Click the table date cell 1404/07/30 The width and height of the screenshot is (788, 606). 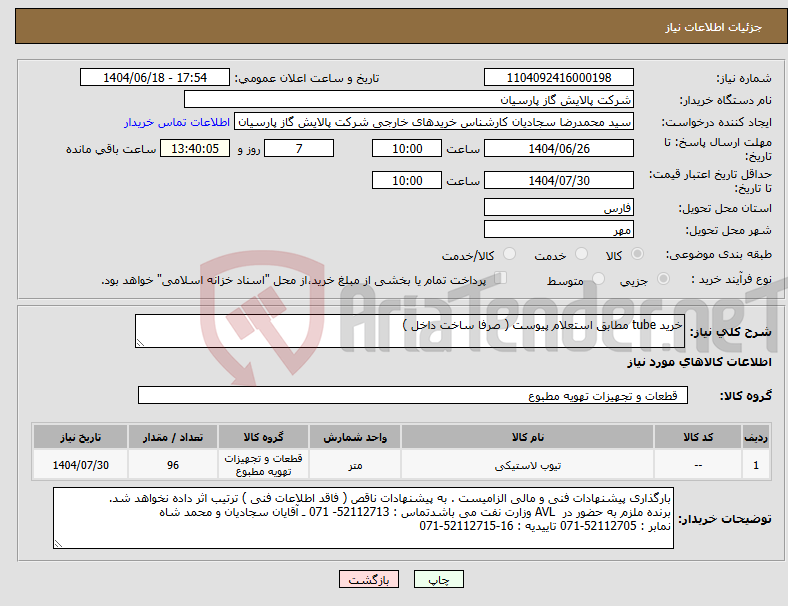point(80,465)
